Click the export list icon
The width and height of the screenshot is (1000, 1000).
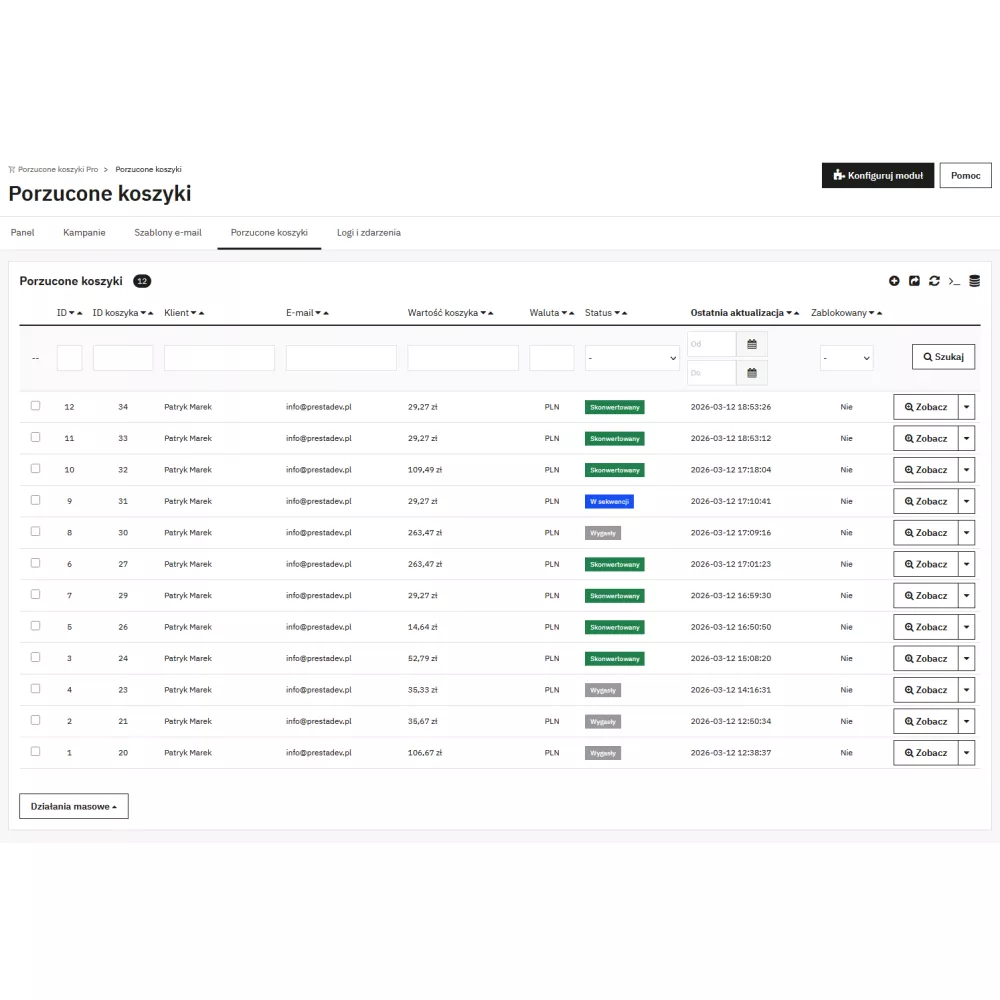tap(914, 281)
